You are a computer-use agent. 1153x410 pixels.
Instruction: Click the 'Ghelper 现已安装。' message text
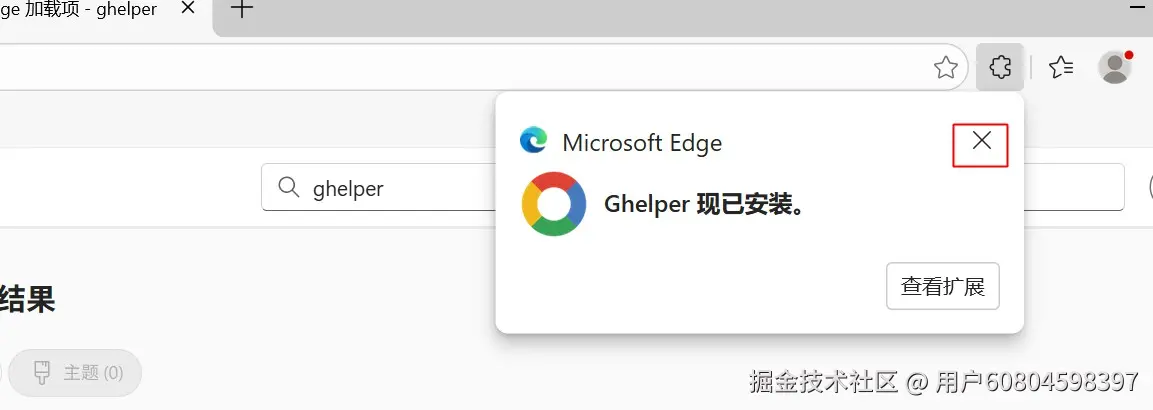point(705,205)
